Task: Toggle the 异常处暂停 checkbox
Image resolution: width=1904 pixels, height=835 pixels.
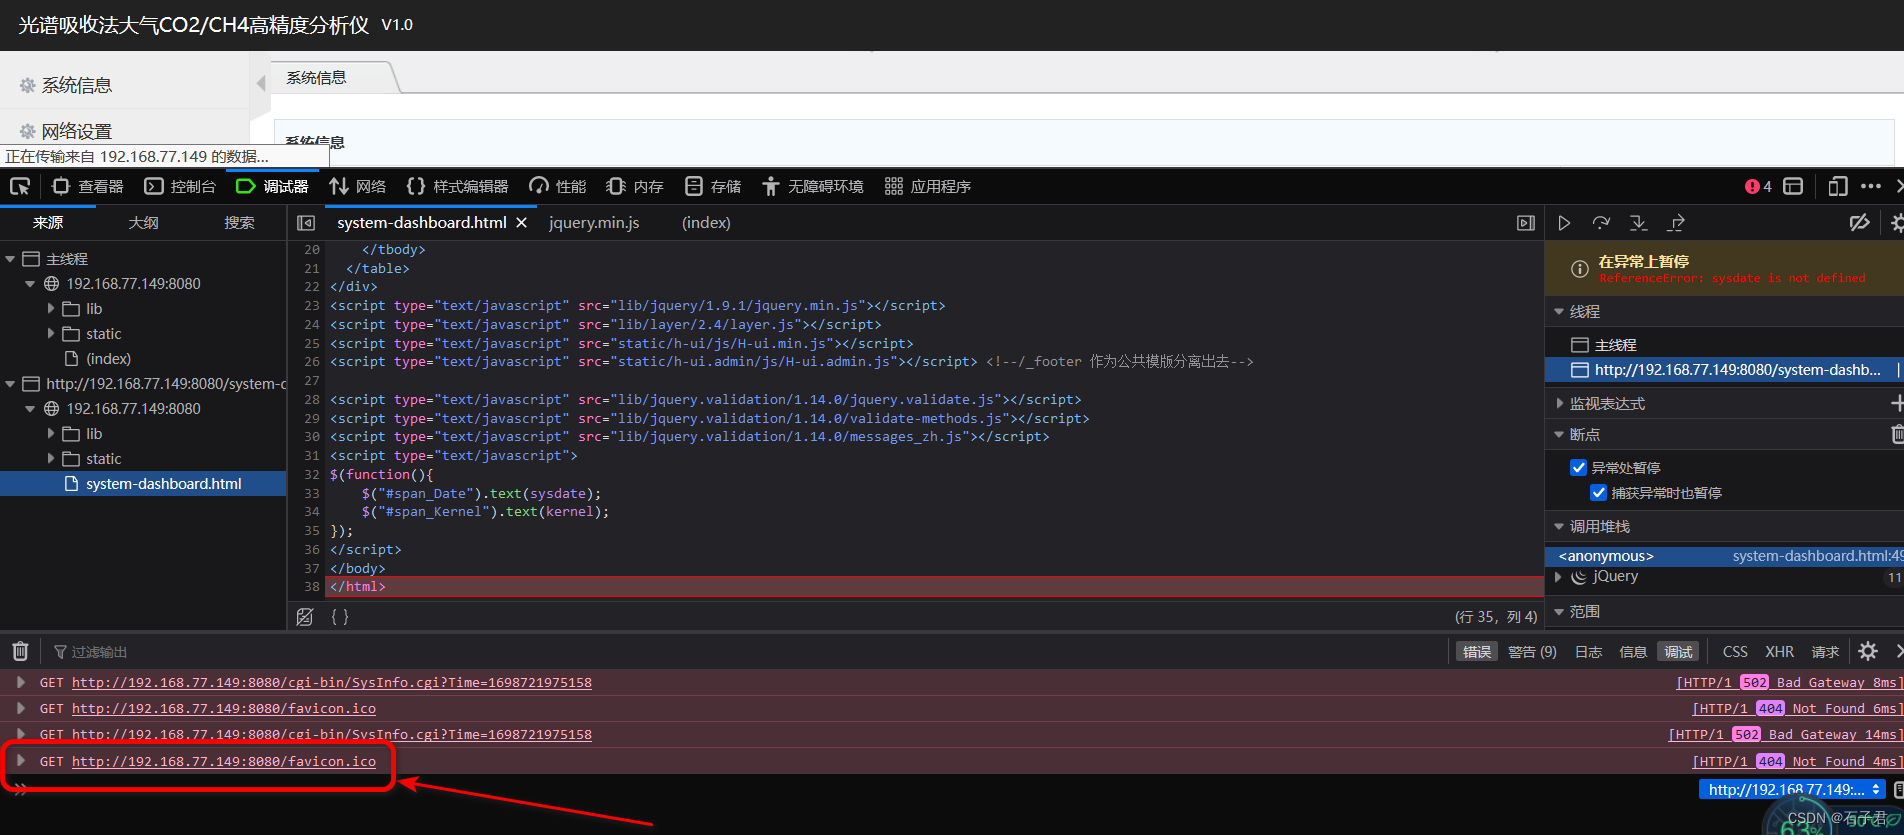Action: click(1579, 468)
